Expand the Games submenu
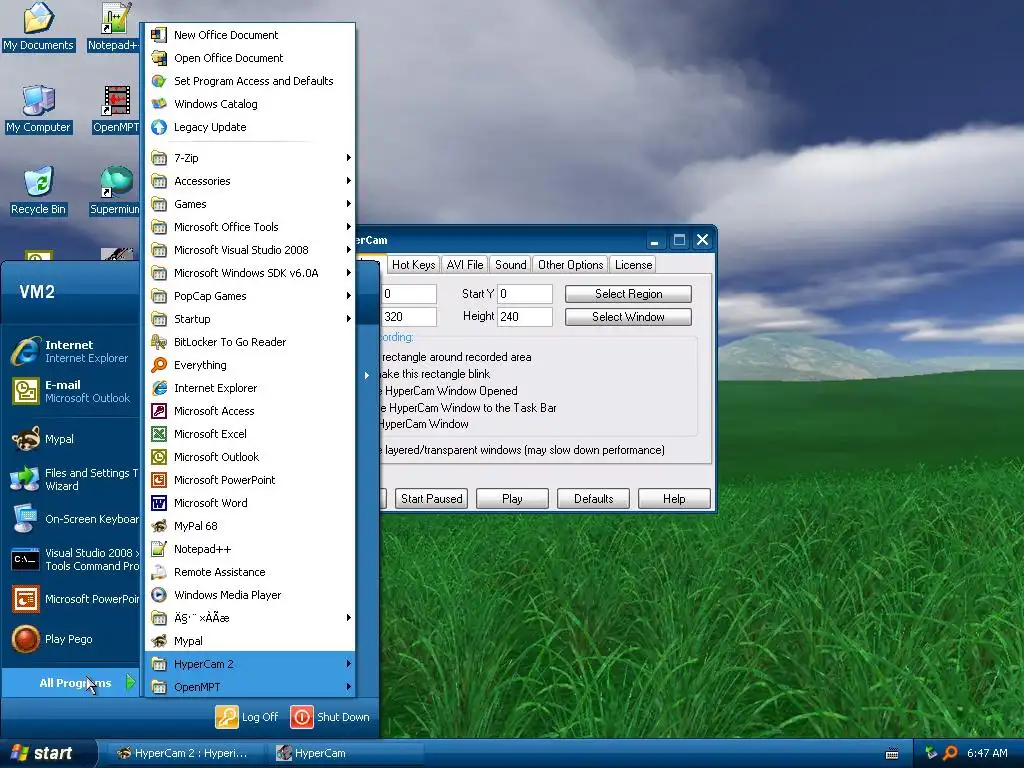The height and width of the screenshot is (768, 1024). (x=249, y=204)
